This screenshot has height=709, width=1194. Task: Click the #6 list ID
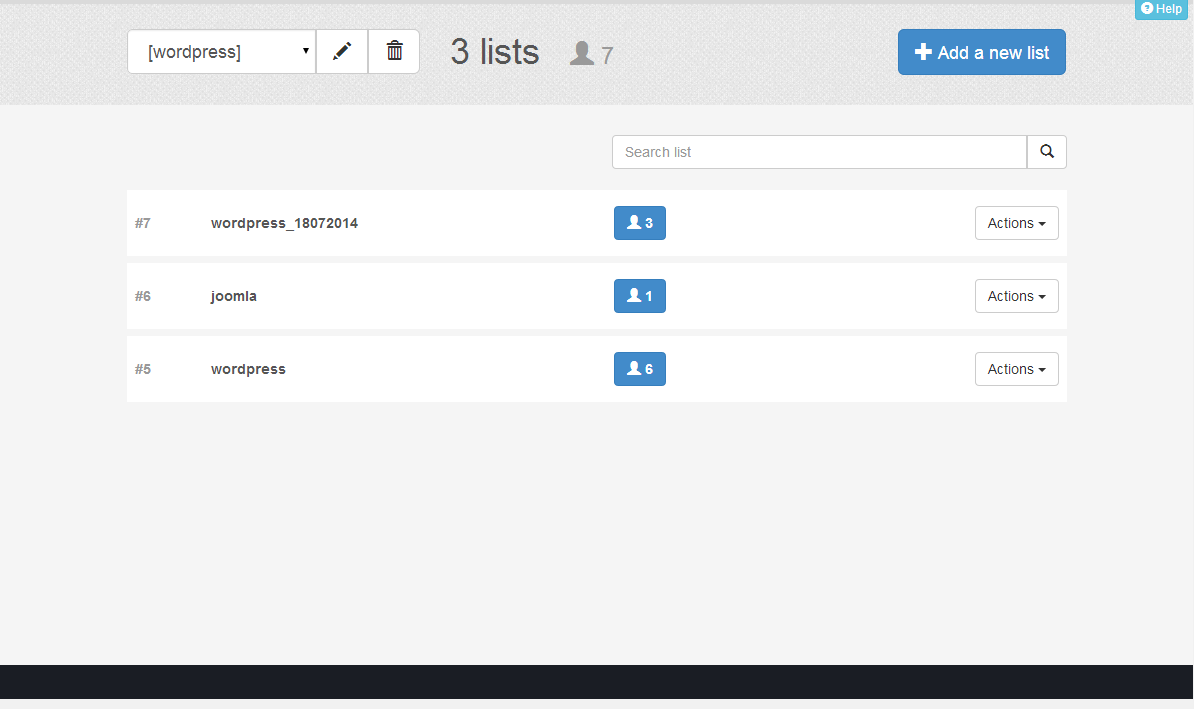coord(143,296)
